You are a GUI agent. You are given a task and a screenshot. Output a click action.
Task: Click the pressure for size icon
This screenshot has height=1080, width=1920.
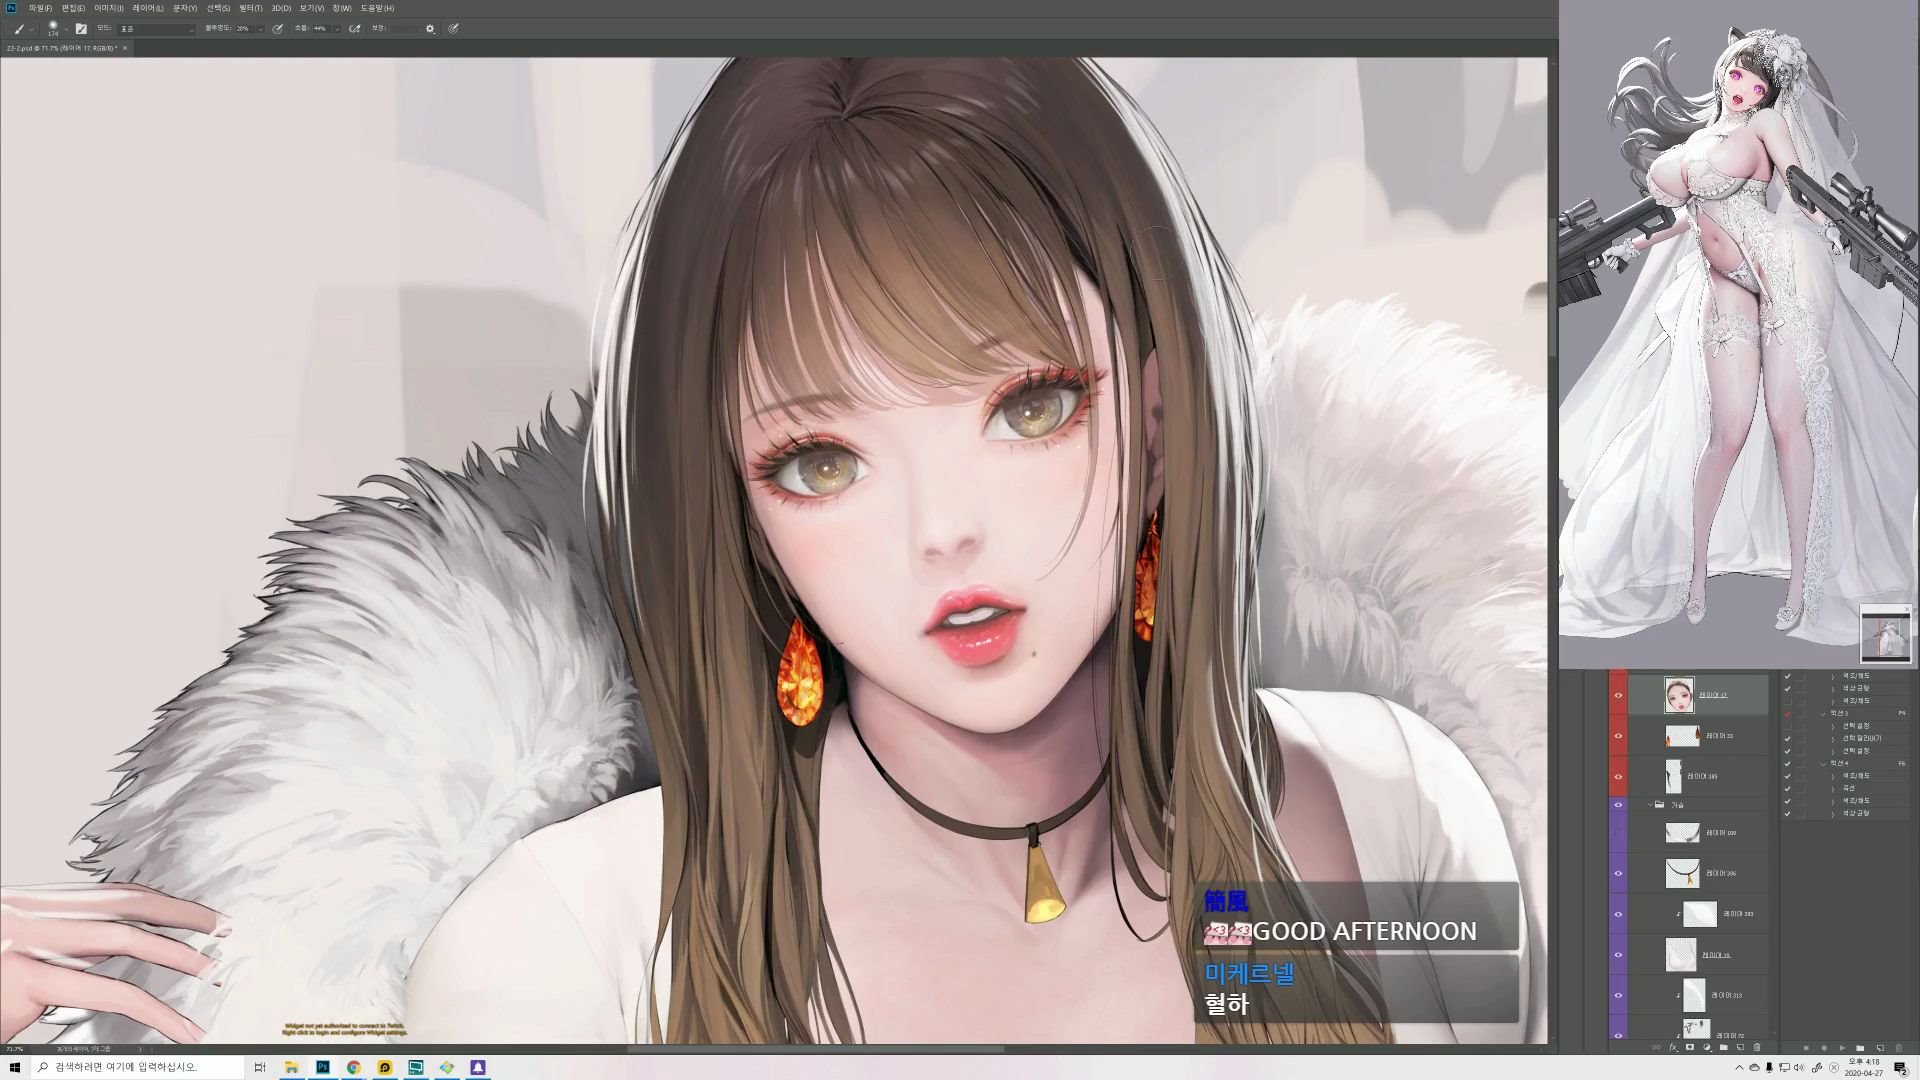[x=453, y=29]
